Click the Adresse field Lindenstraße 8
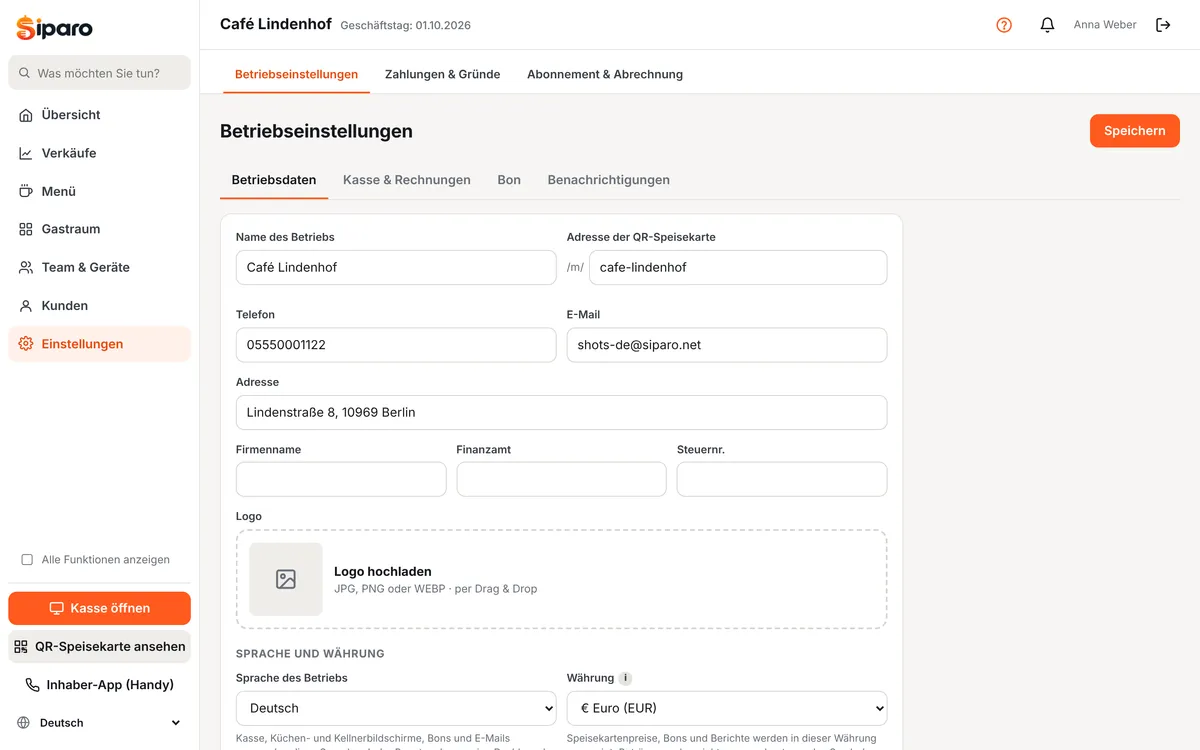This screenshot has height=750, width=1200. 561,412
